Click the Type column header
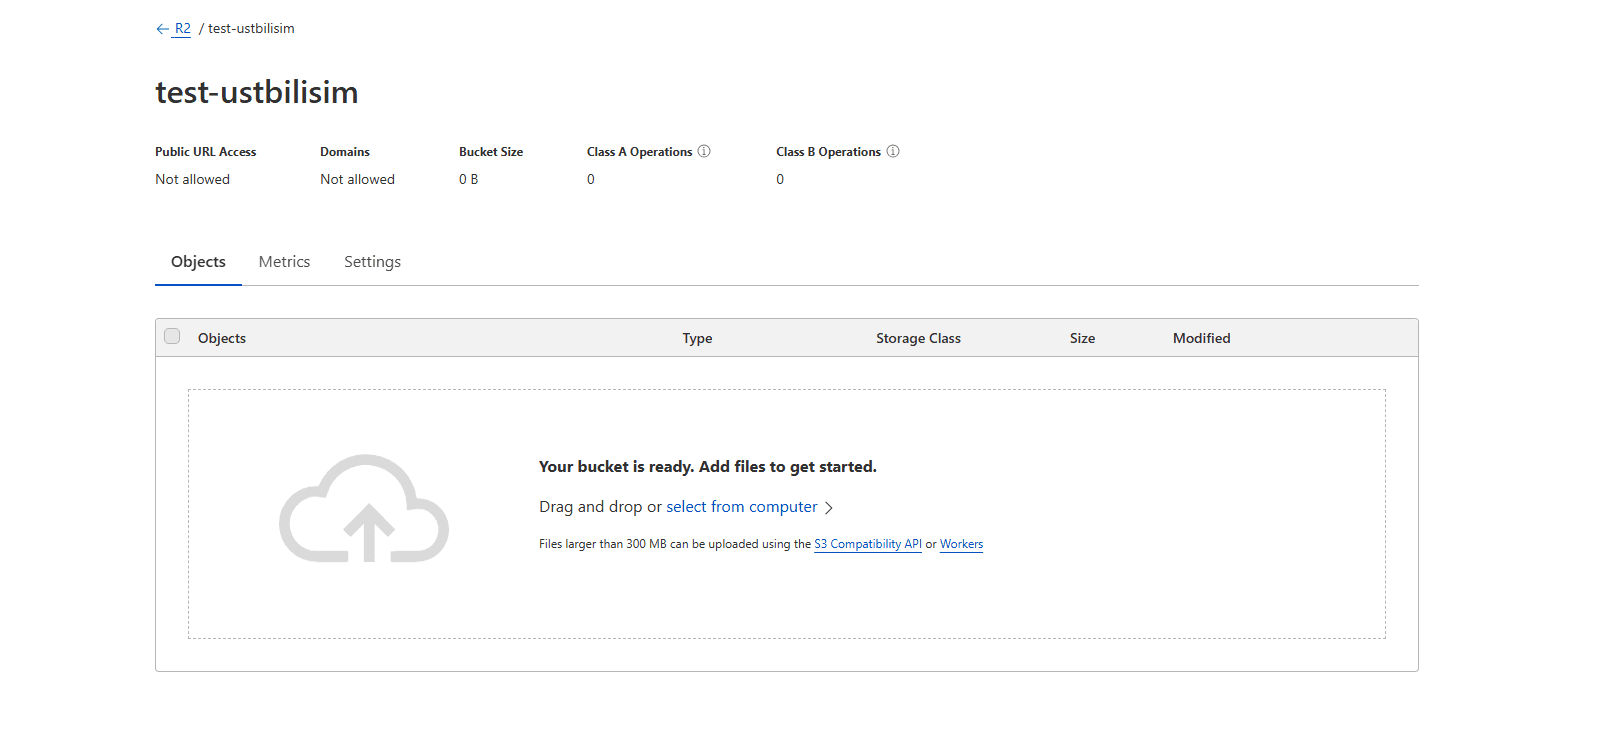Screen dimensions: 1603x755 pyautogui.click(x=697, y=338)
